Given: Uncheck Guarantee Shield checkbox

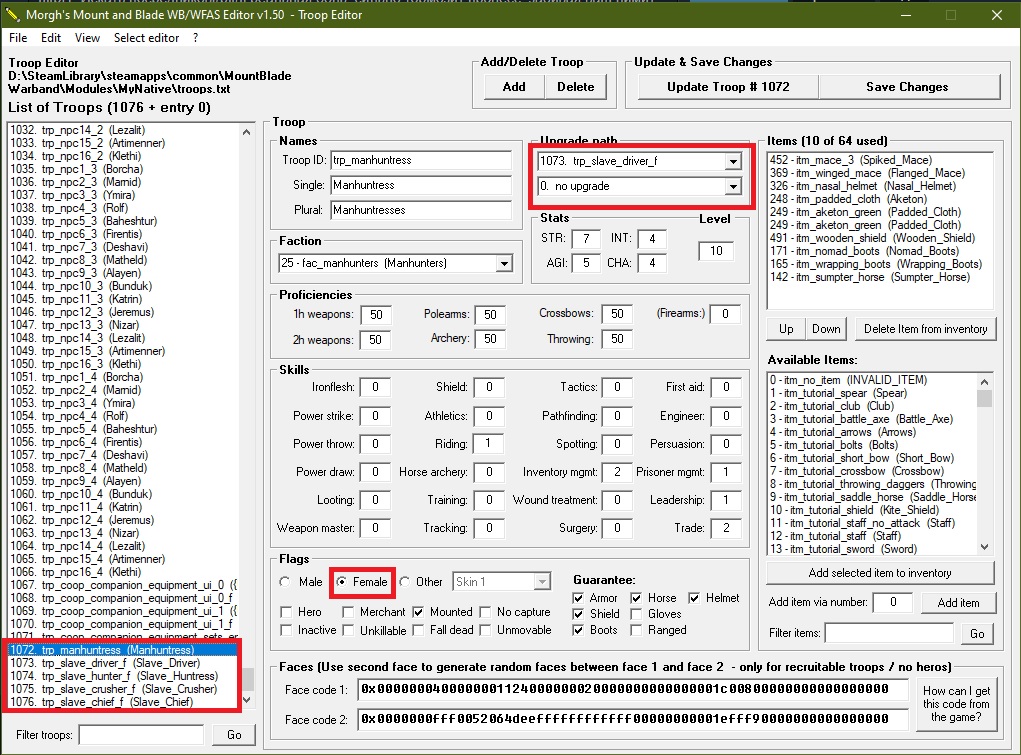Looking at the screenshot, I should coord(578,614).
